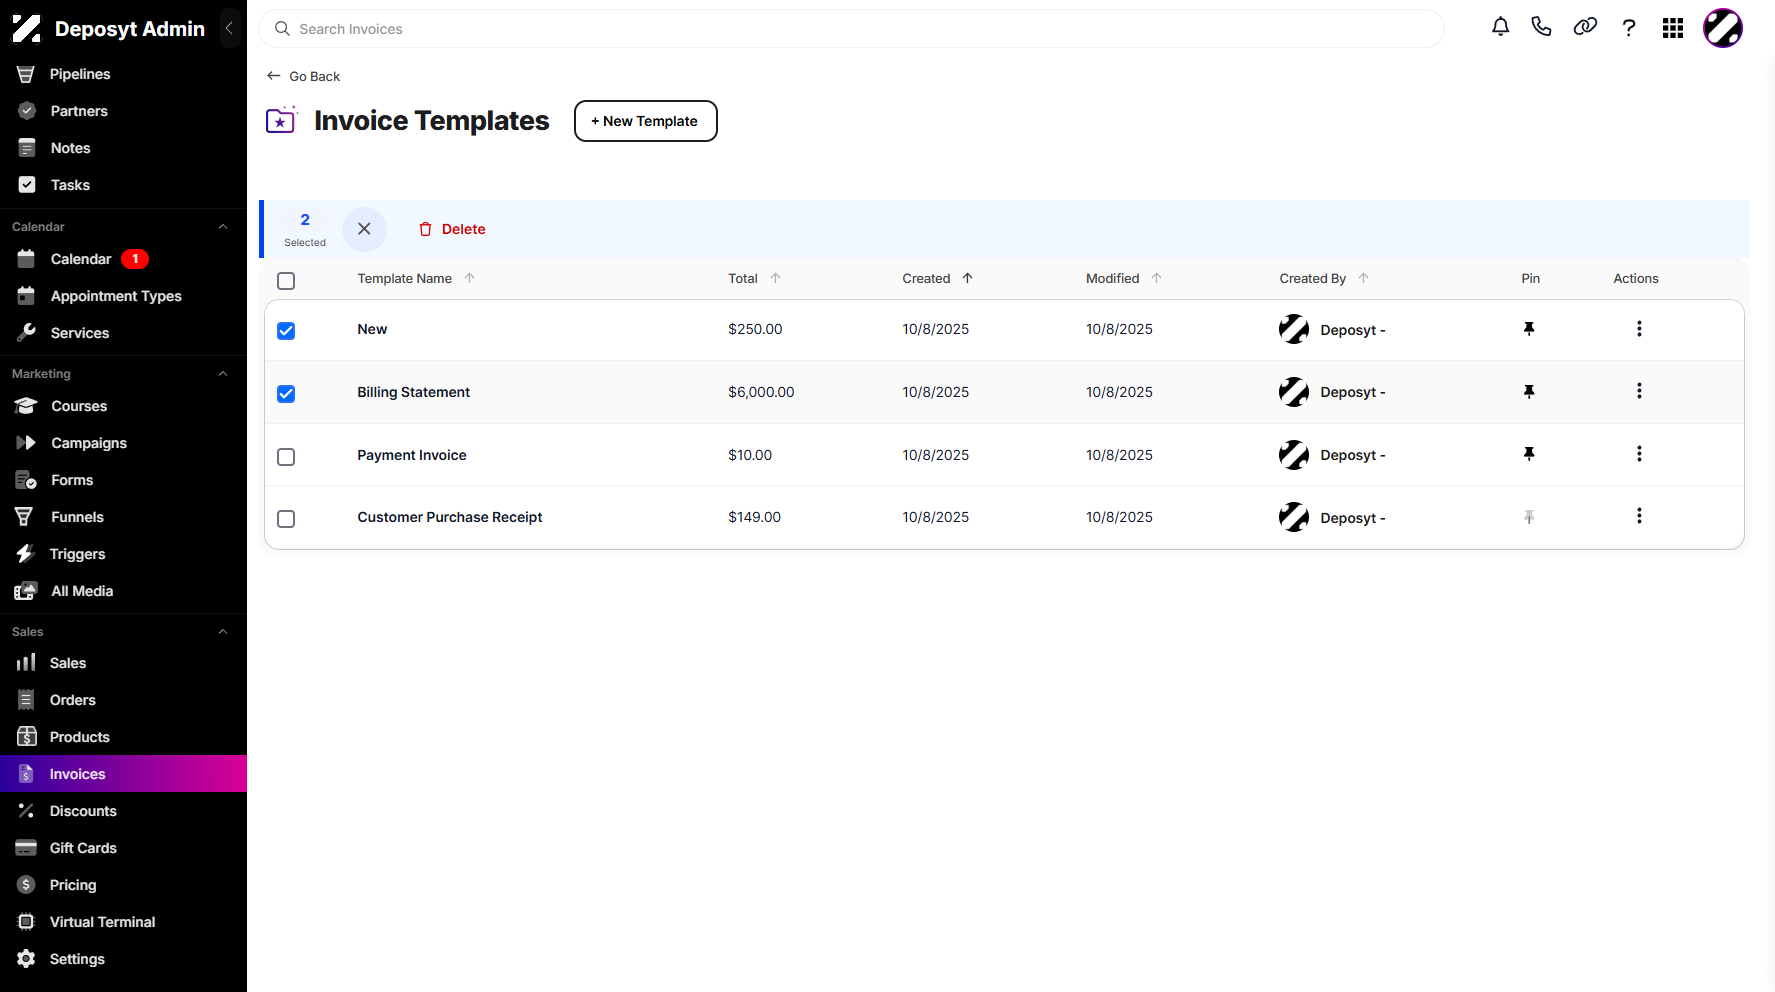Uncheck the New template checkbox
The image size is (1775, 992).
(x=286, y=331)
